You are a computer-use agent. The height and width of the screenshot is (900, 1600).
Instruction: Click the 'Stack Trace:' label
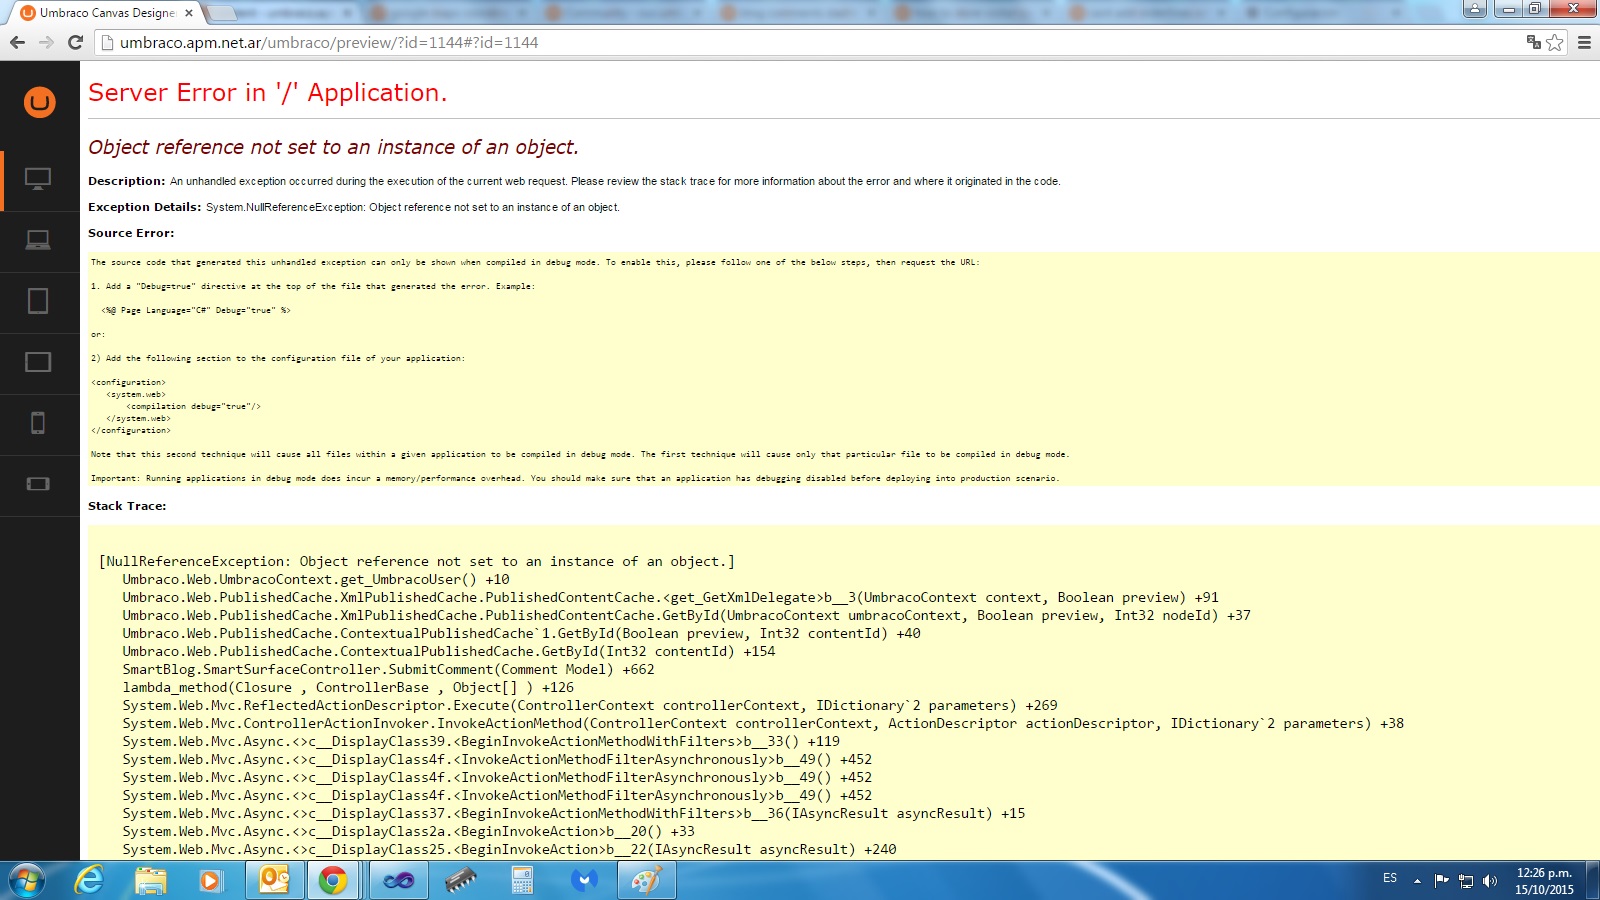tap(127, 506)
